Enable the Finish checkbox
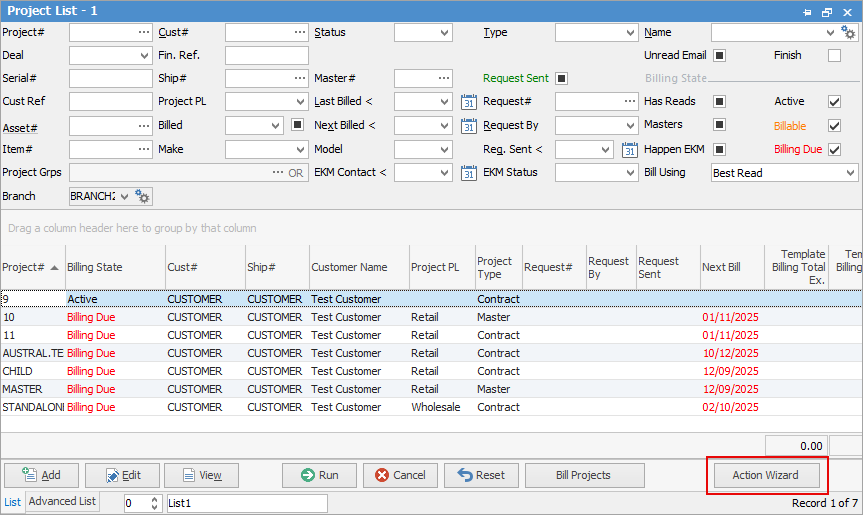 pos(834,56)
